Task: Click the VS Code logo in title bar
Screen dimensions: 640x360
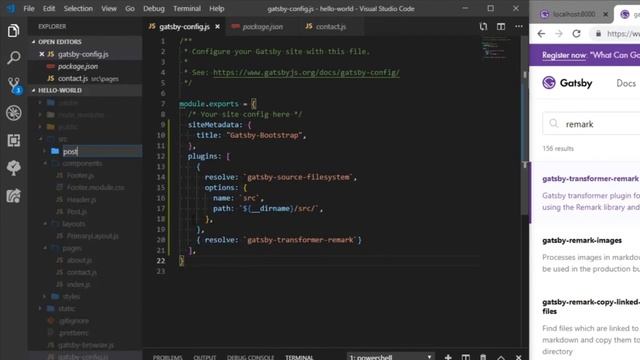Action: coord(11,8)
